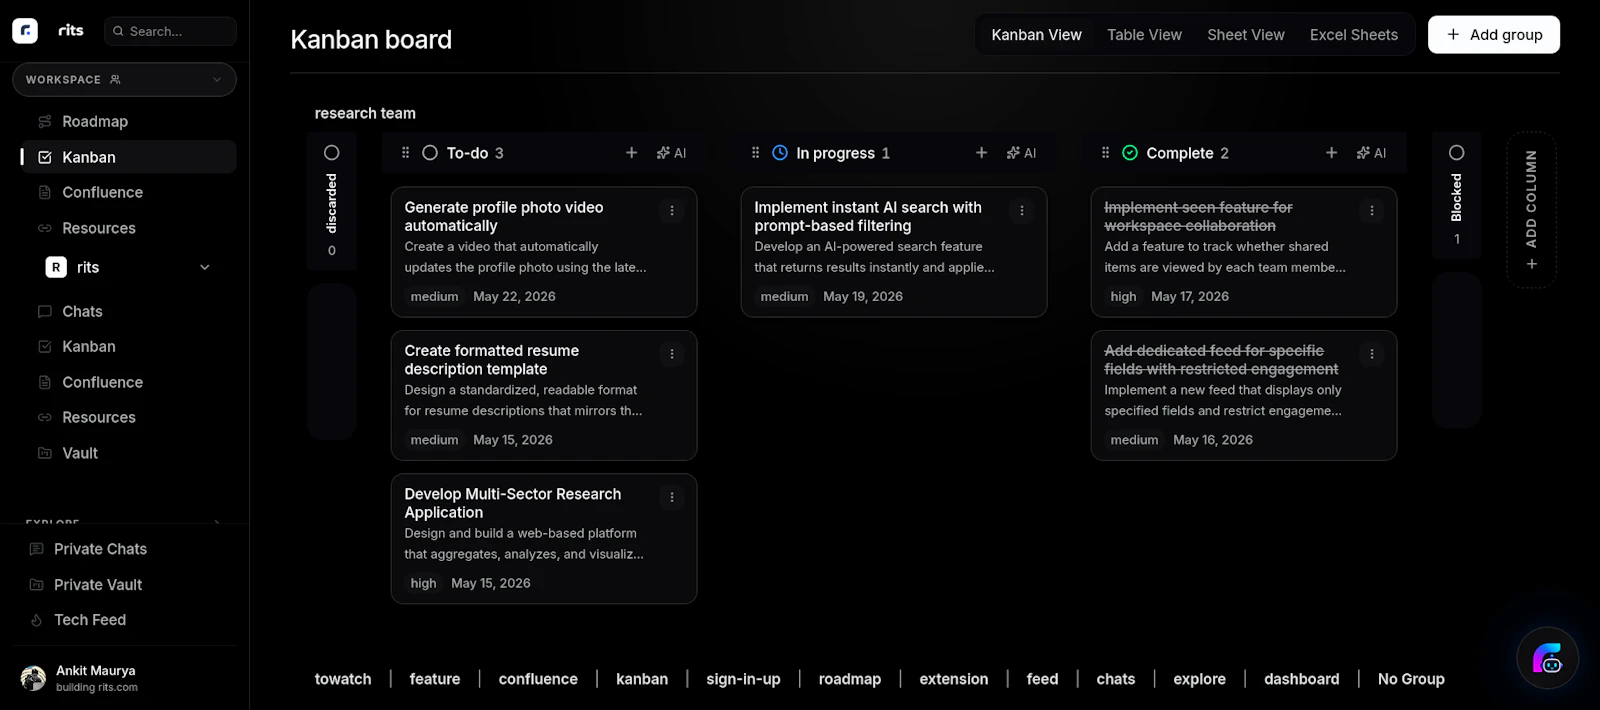Select the feature group tab
1600x710 pixels.
click(x=435, y=679)
